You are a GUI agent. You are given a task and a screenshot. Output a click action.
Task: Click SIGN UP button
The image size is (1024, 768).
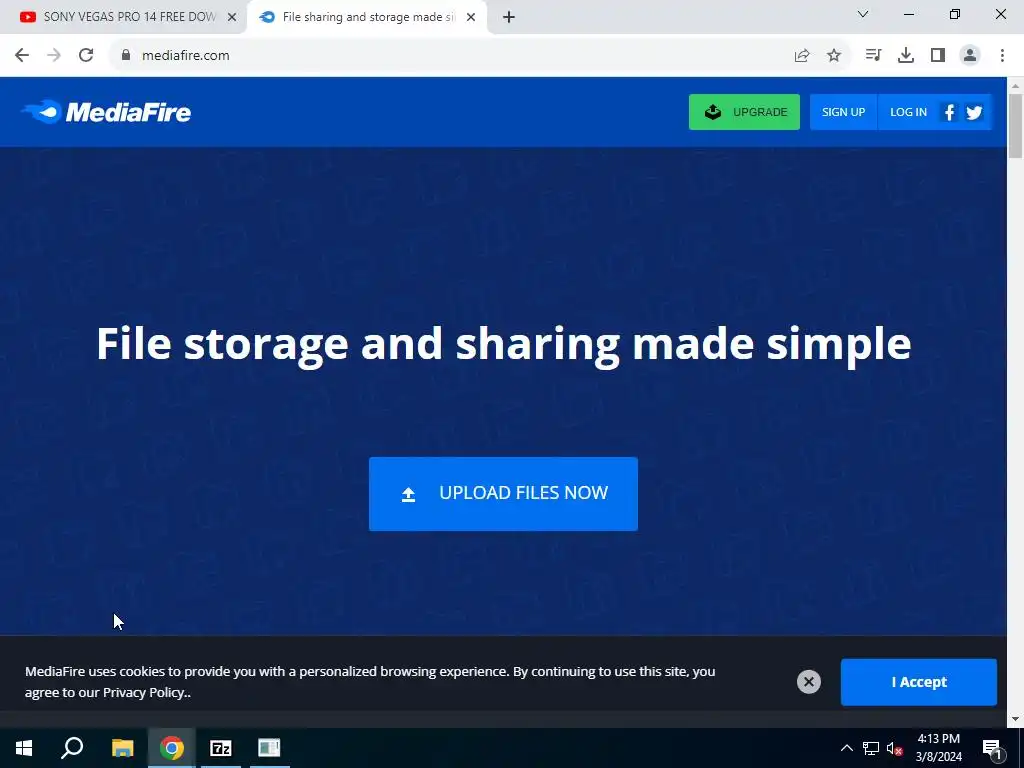844,112
